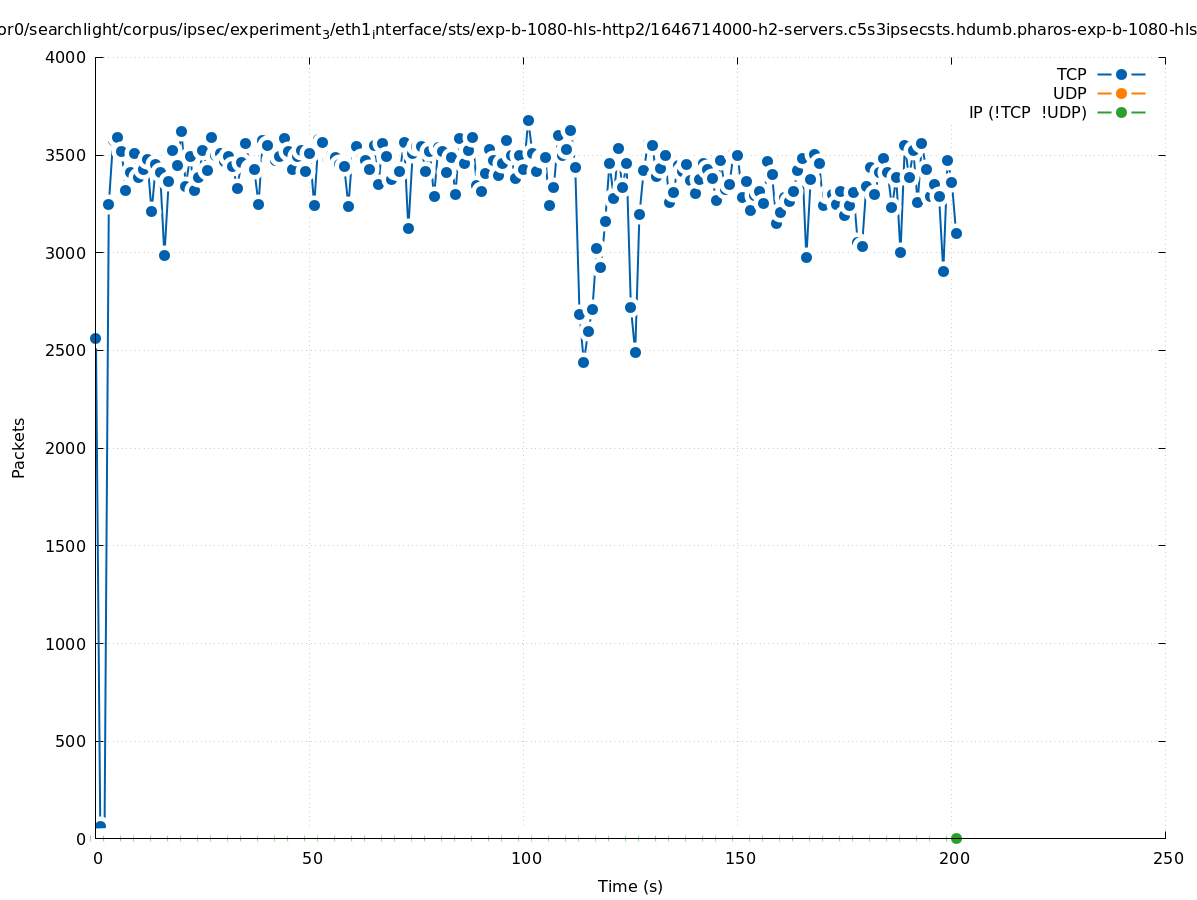
Task: Click the 4000 tick label on y-axis
Action: click(65, 57)
